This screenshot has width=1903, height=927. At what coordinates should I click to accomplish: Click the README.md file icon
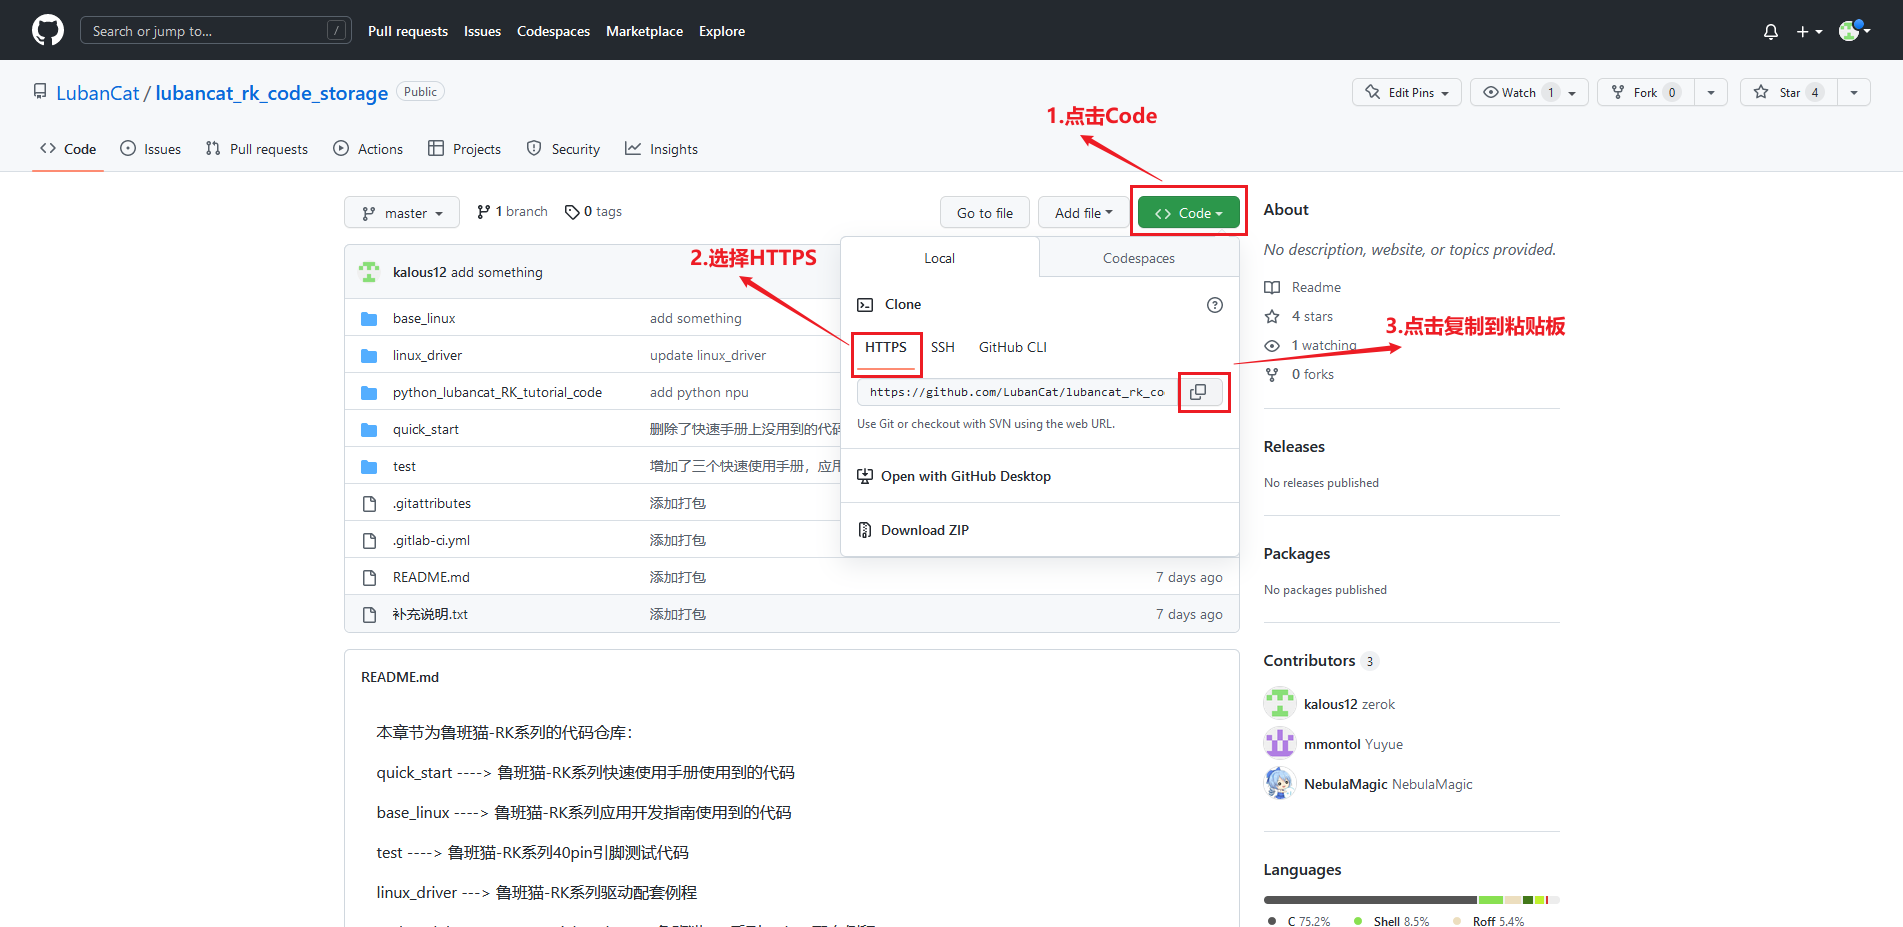point(369,578)
